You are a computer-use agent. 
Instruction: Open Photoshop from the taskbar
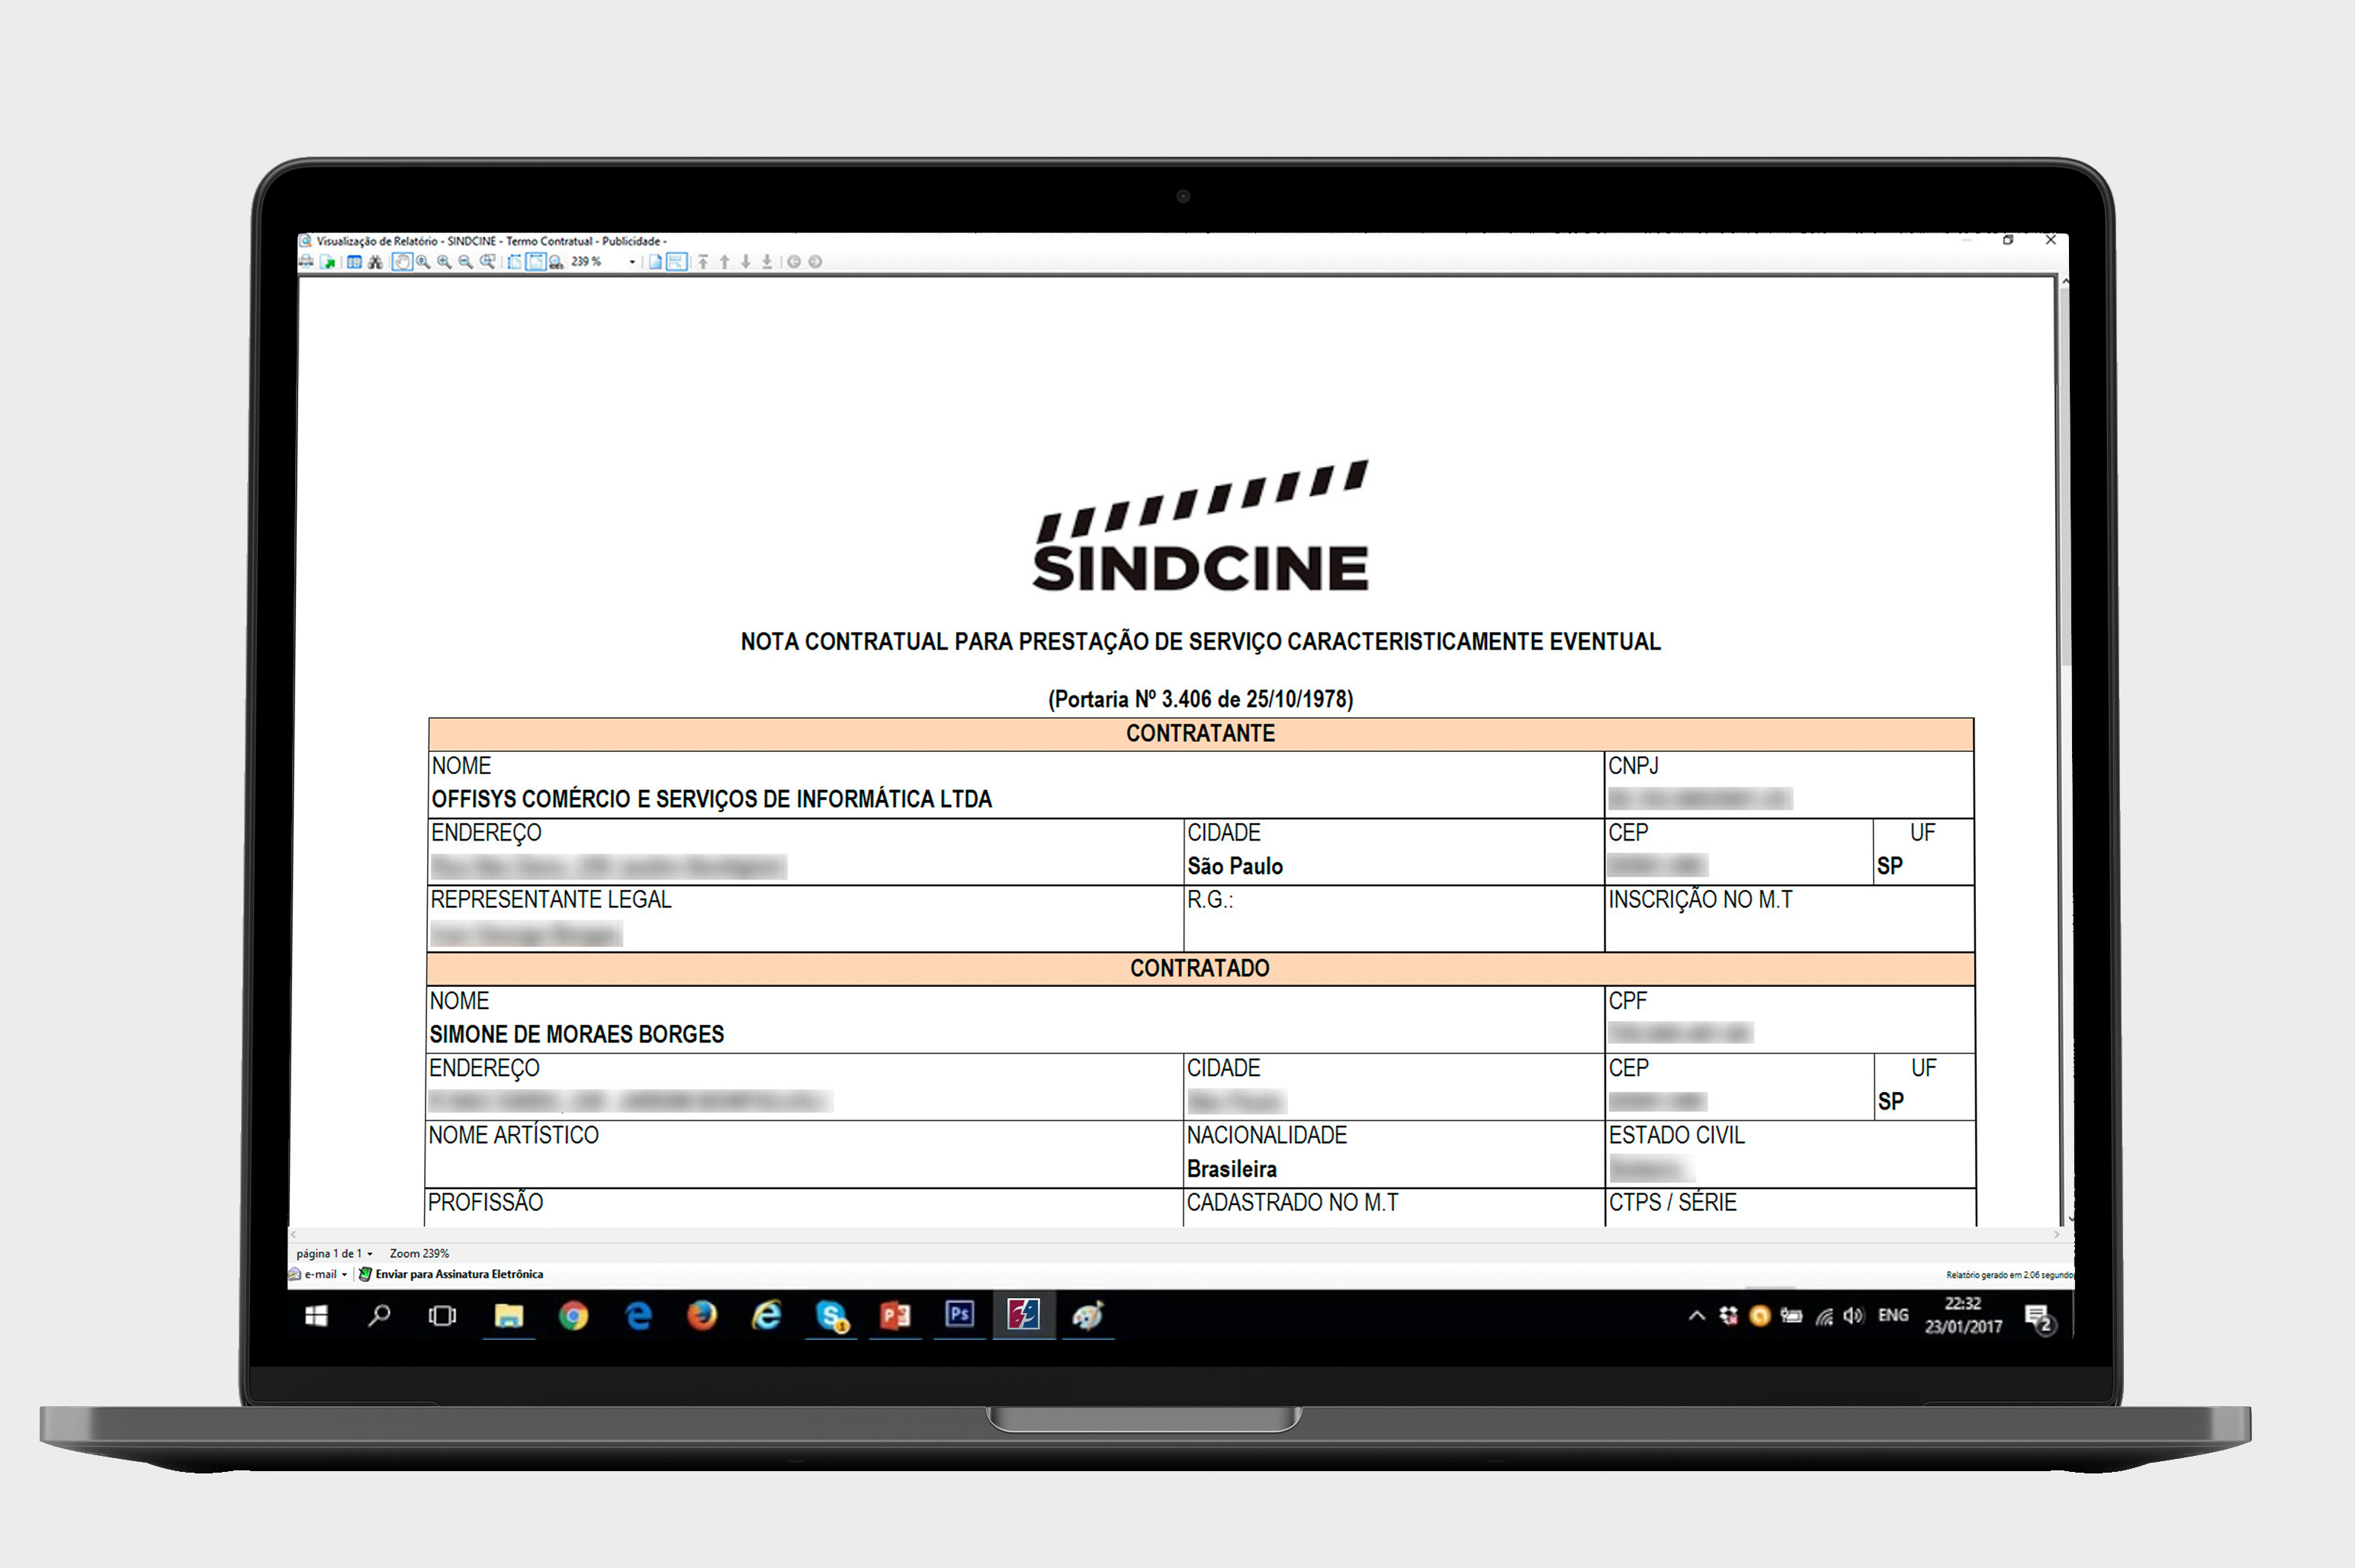(959, 1314)
